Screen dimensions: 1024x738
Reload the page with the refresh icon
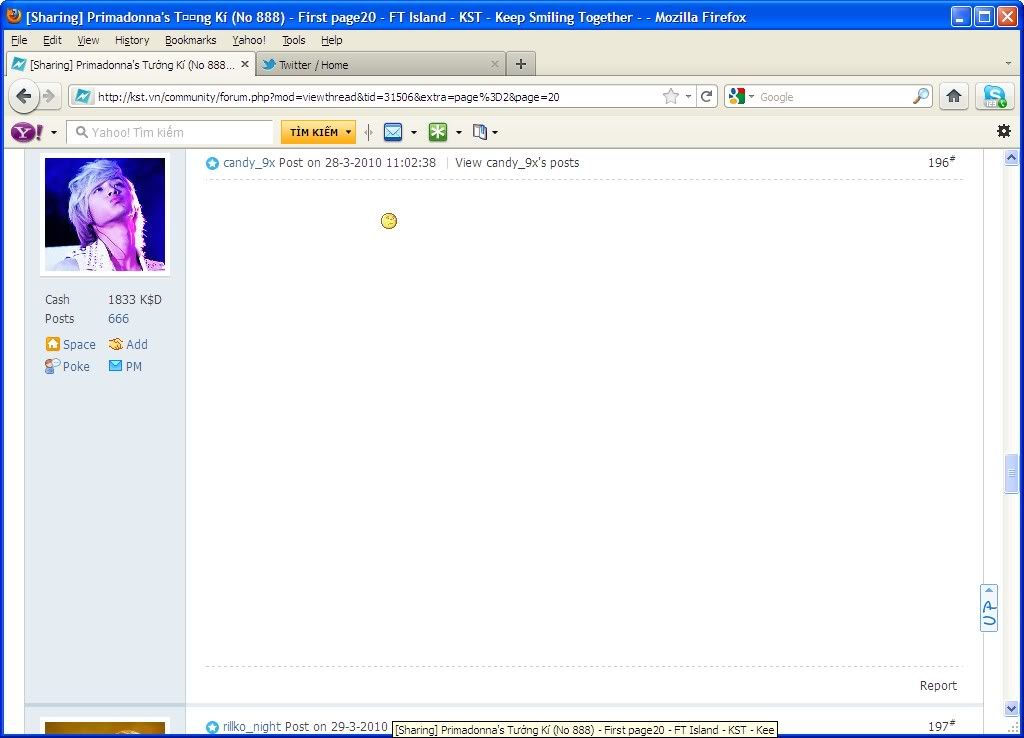tap(707, 97)
